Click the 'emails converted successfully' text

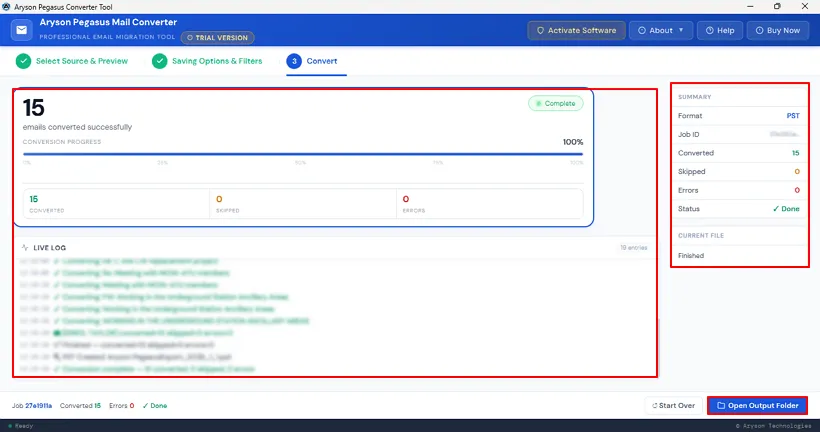click(x=77, y=127)
